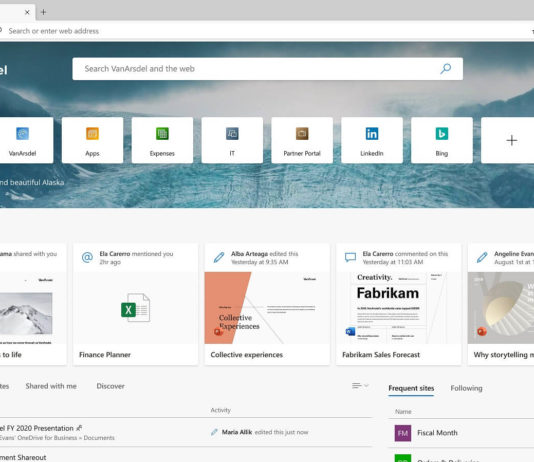Open the Apps quick link tile
The image size is (534, 462).
click(92, 140)
